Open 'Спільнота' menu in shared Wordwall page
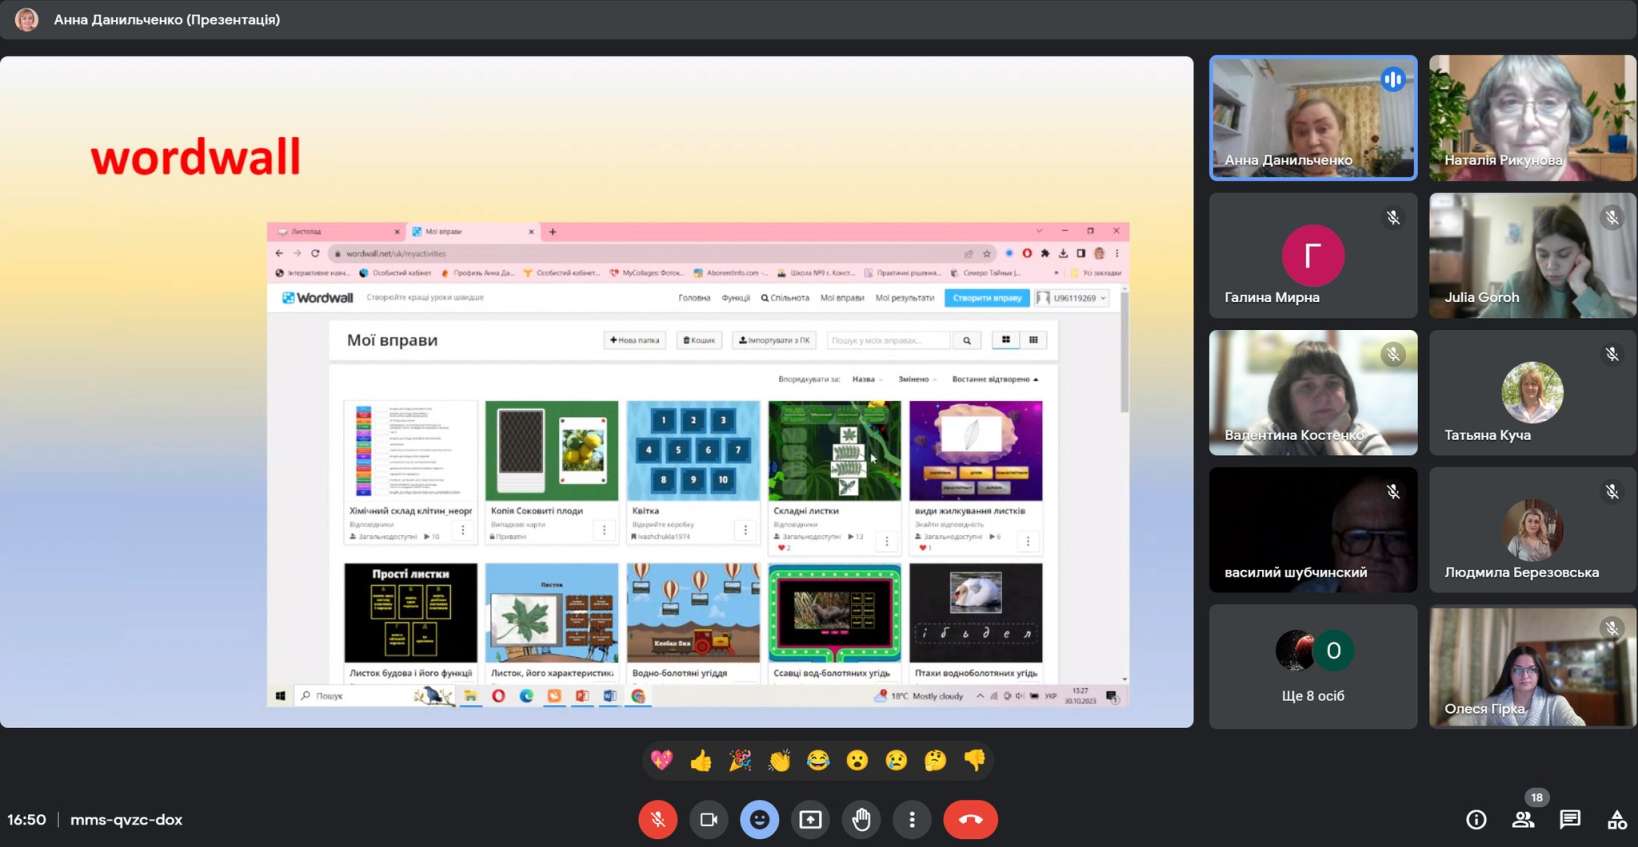The width and height of the screenshot is (1638, 847). (785, 297)
